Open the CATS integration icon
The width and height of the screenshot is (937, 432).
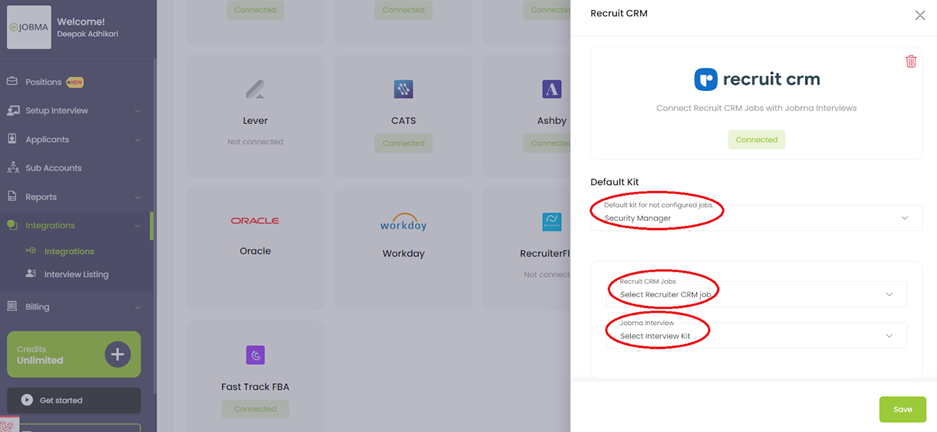pyautogui.click(x=403, y=90)
